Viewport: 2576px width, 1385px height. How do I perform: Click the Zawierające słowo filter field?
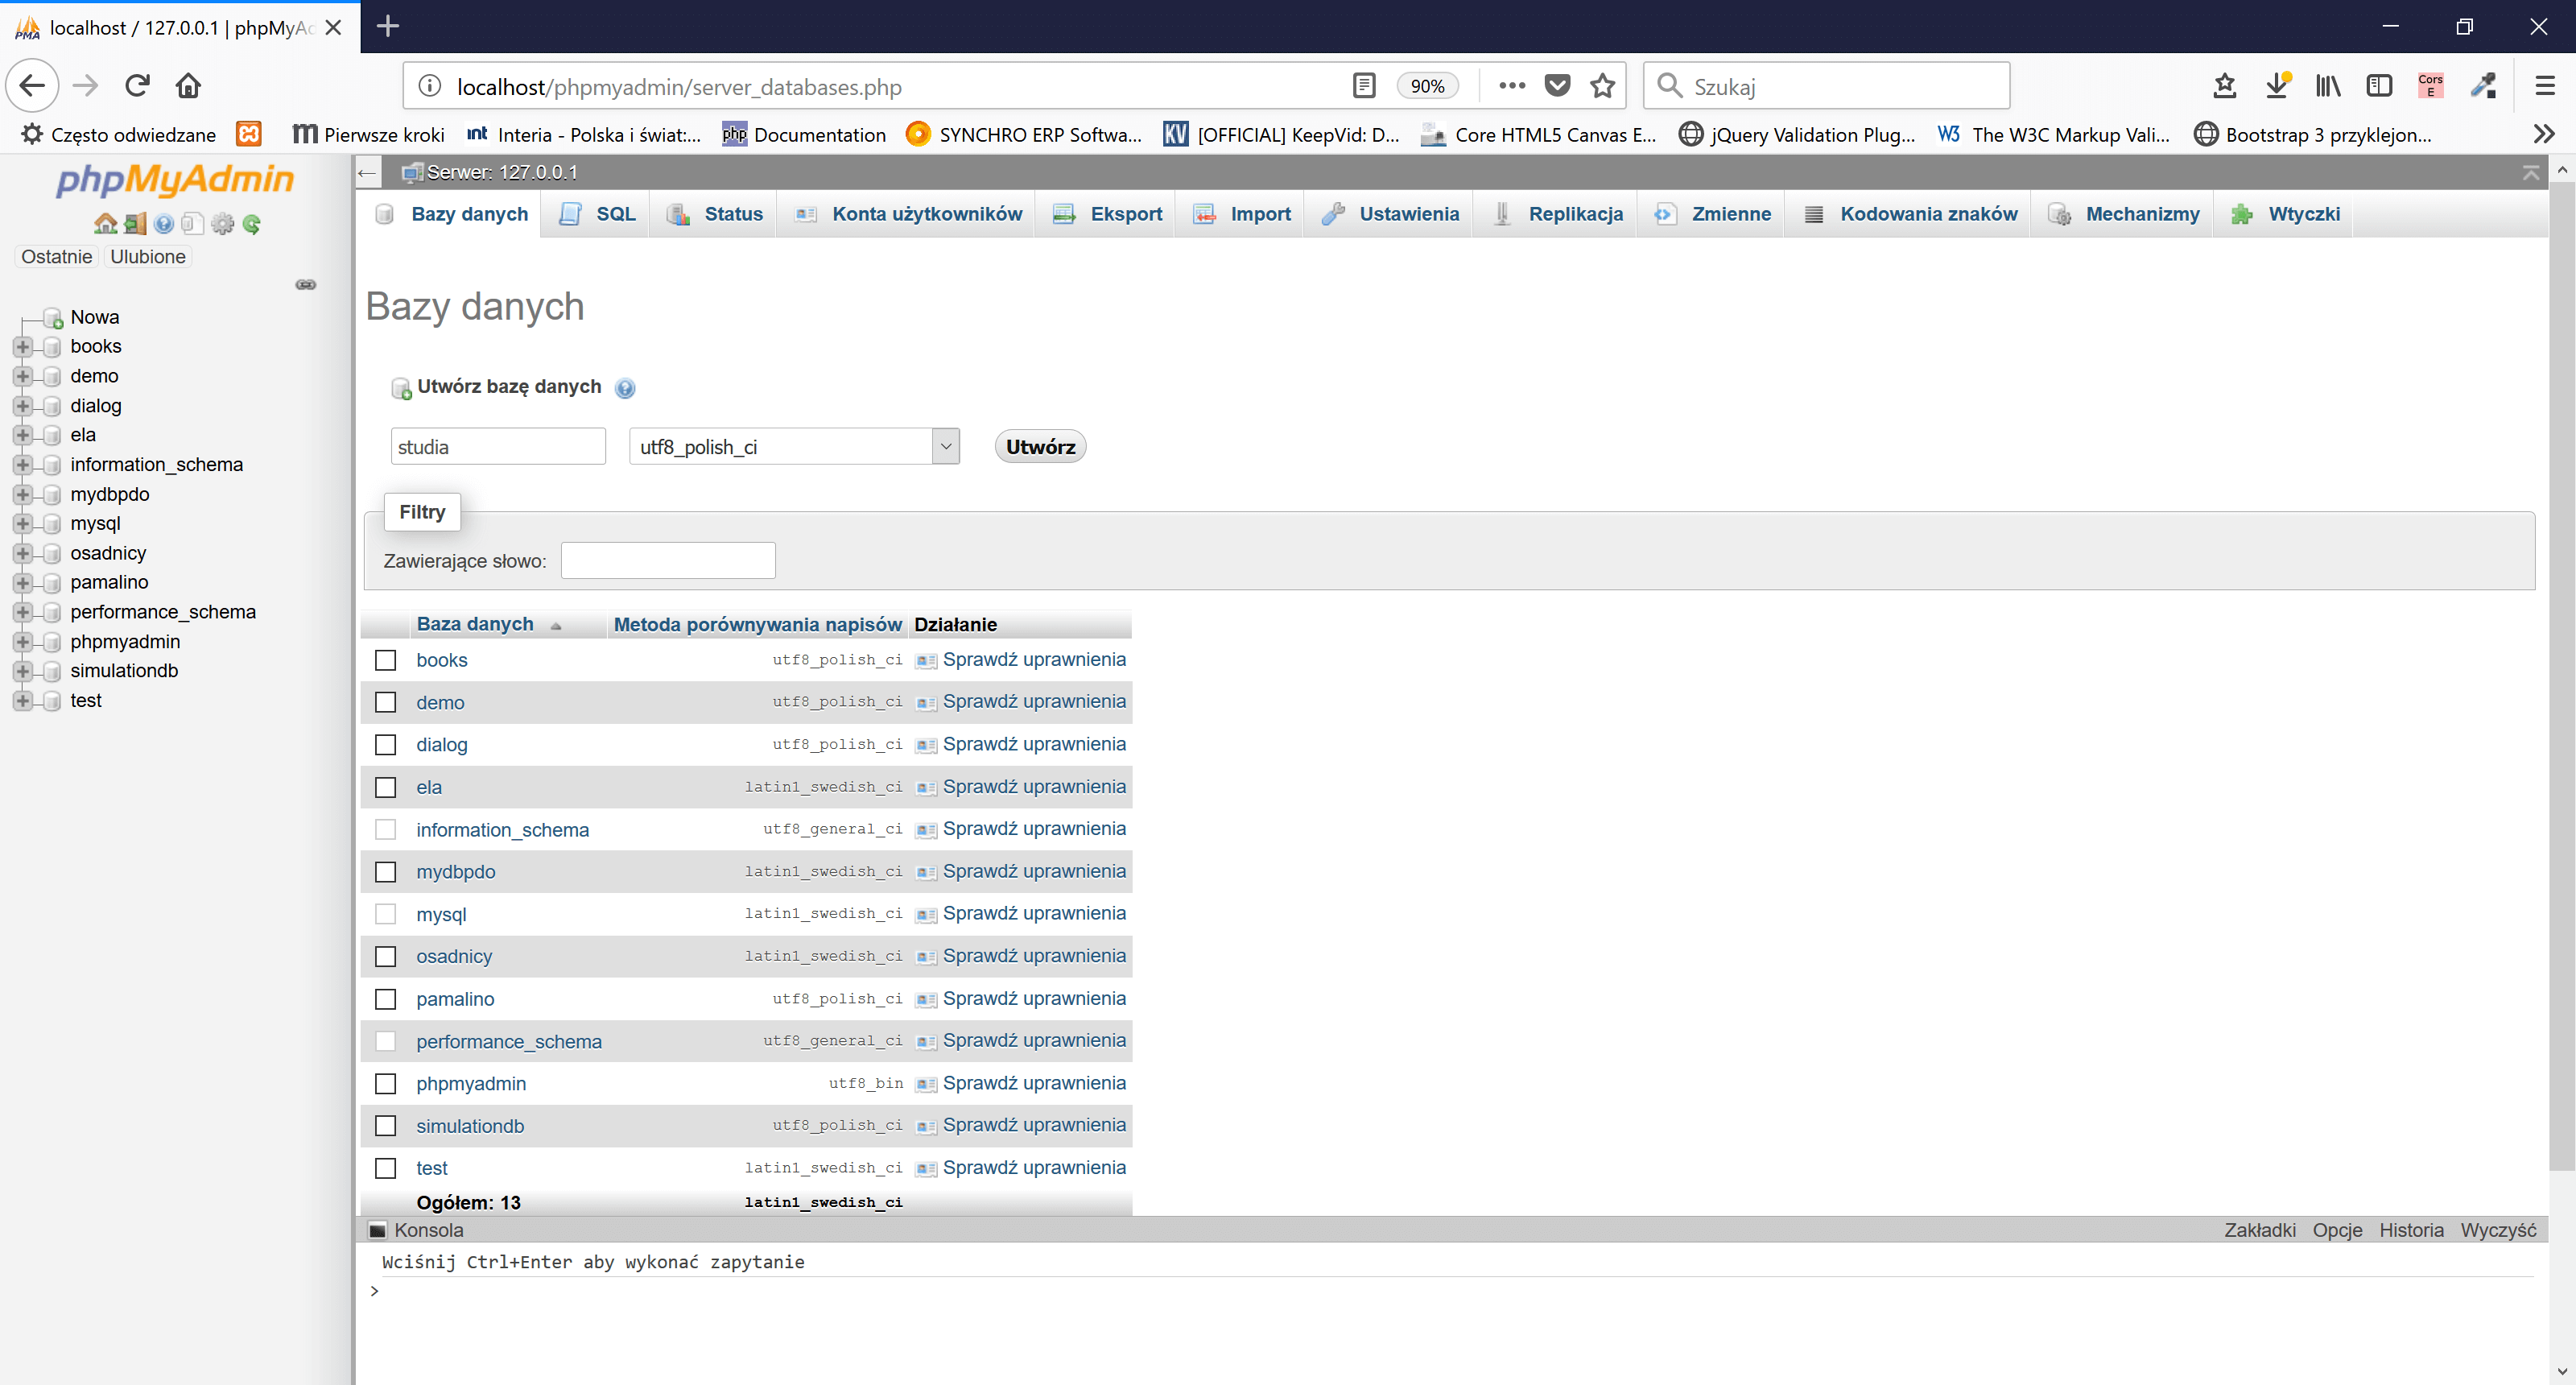point(668,561)
